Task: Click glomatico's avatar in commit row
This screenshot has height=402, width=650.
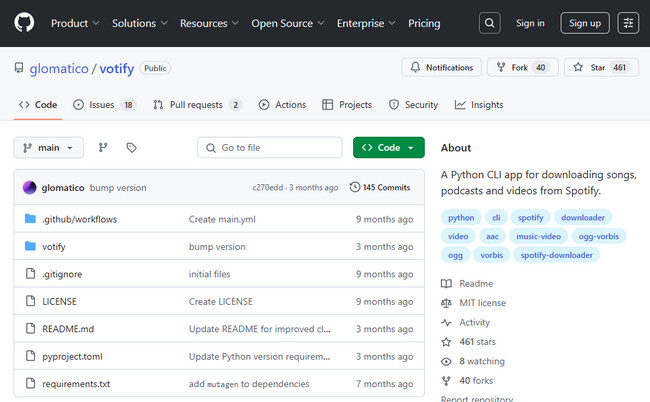Action: click(x=29, y=188)
